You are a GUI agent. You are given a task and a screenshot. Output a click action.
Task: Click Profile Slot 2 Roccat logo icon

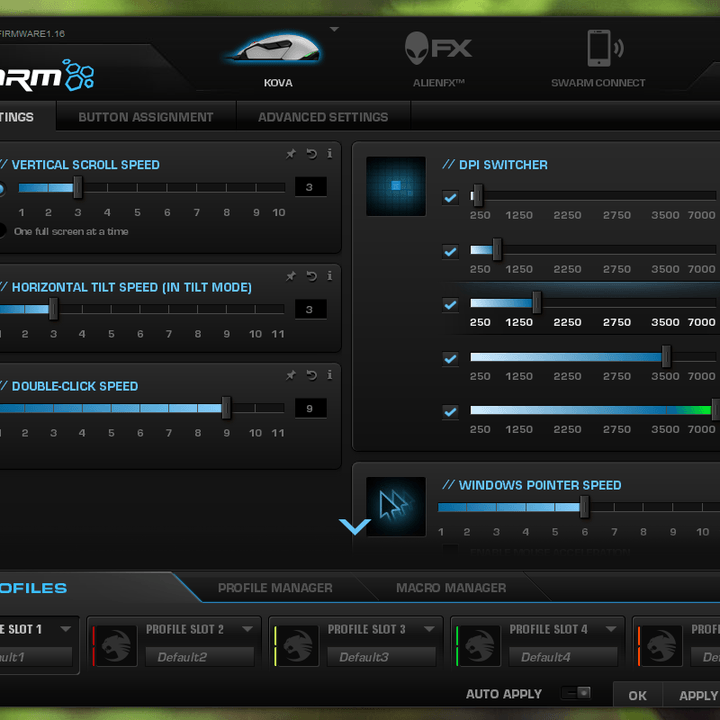(115, 646)
